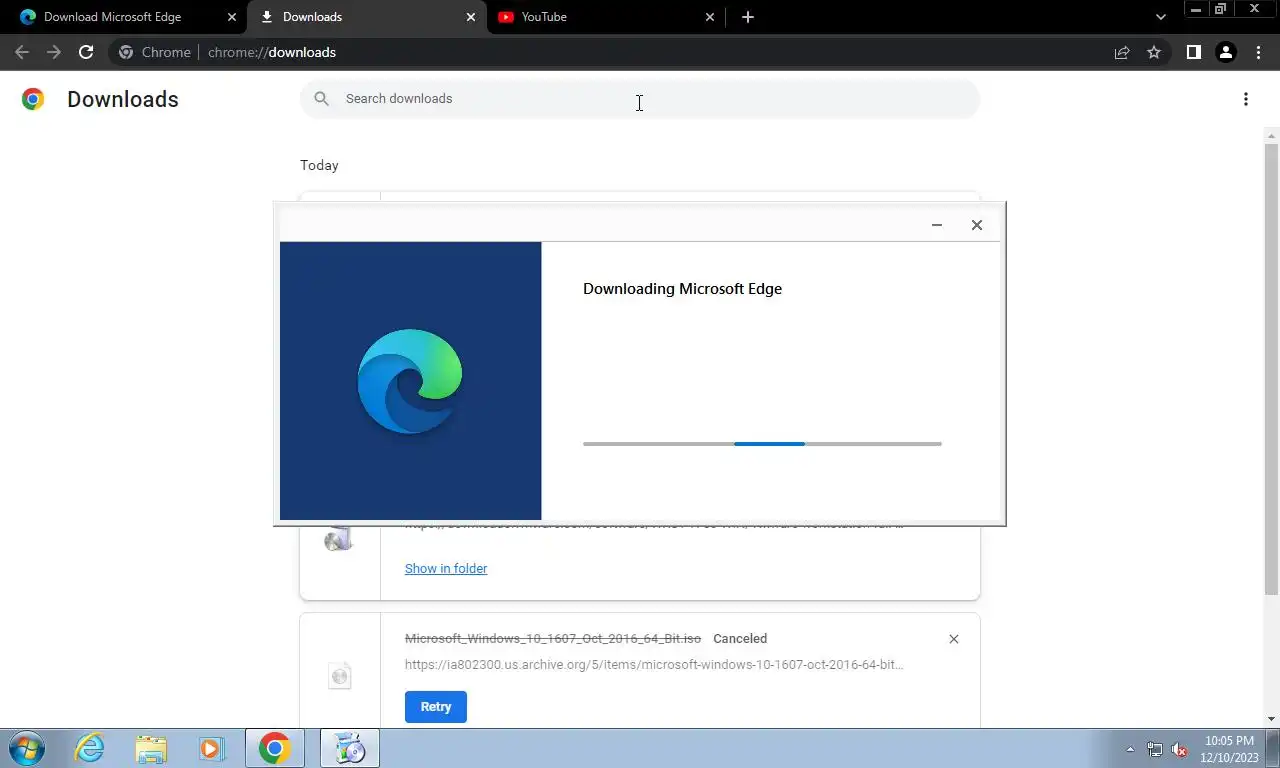Show hidden tray icons arrow
This screenshot has width=1280, height=768.
coord(1131,749)
